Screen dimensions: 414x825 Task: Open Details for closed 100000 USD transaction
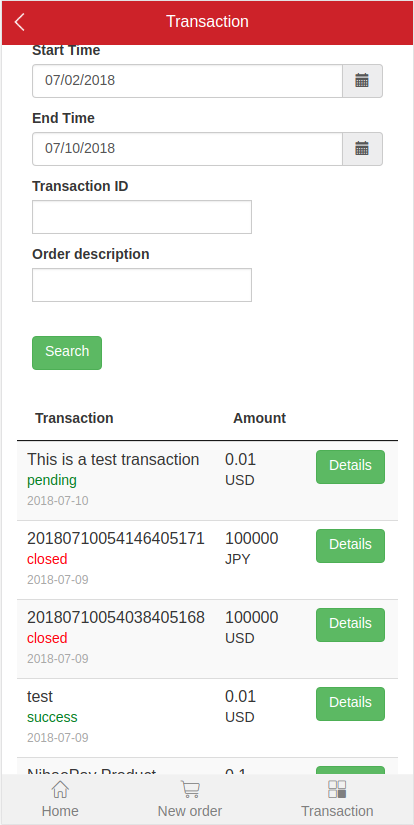[350, 625]
